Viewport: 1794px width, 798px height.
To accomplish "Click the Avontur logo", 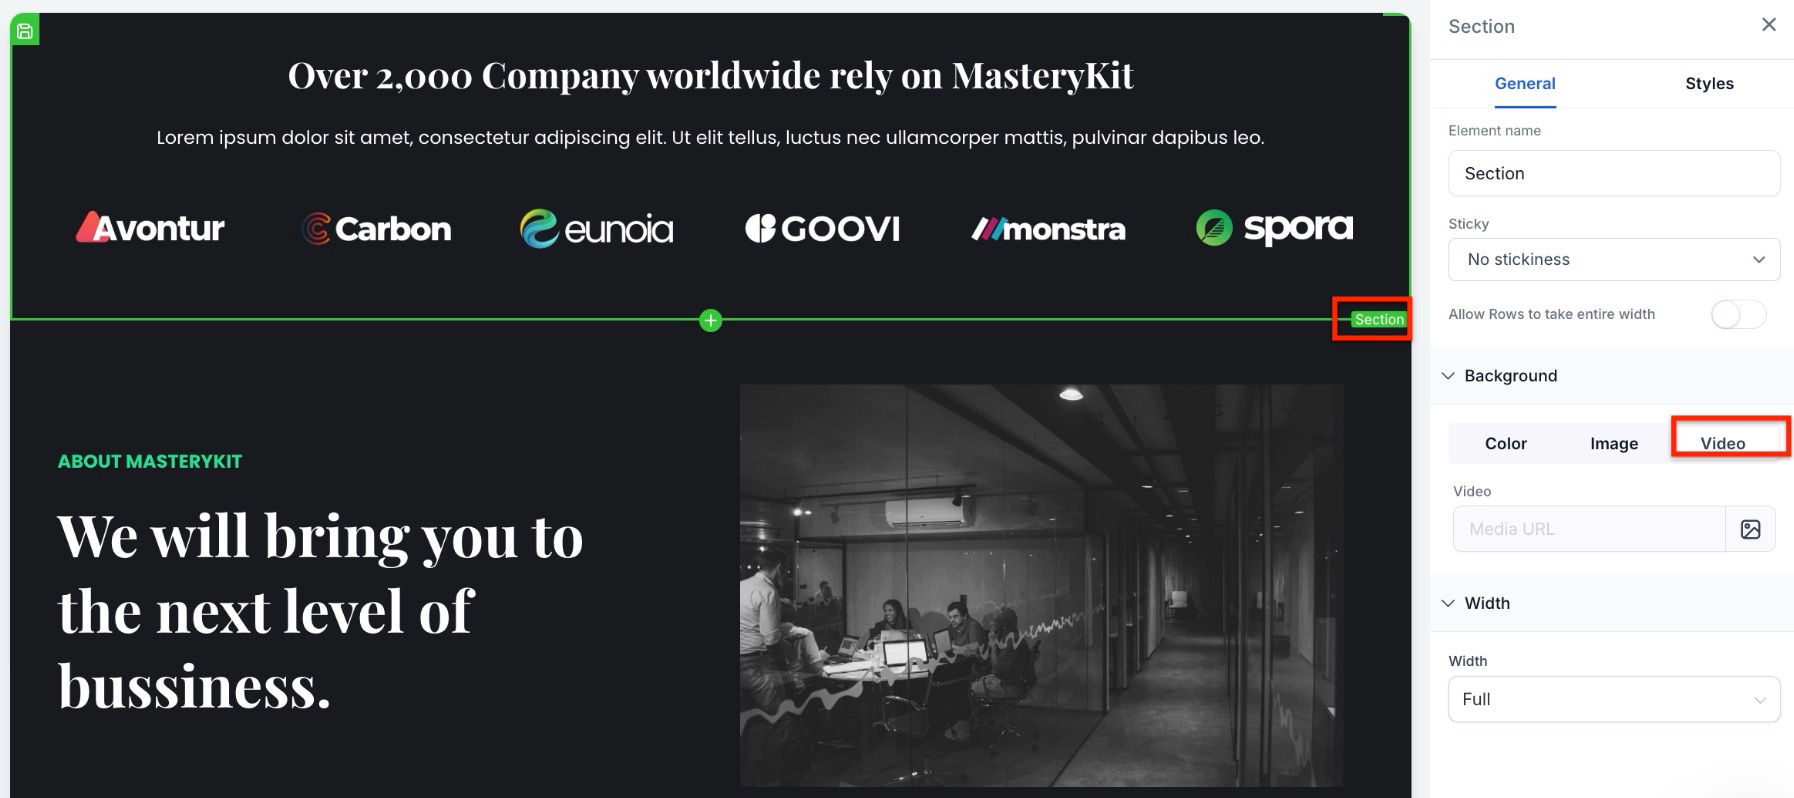I will tap(150, 228).
